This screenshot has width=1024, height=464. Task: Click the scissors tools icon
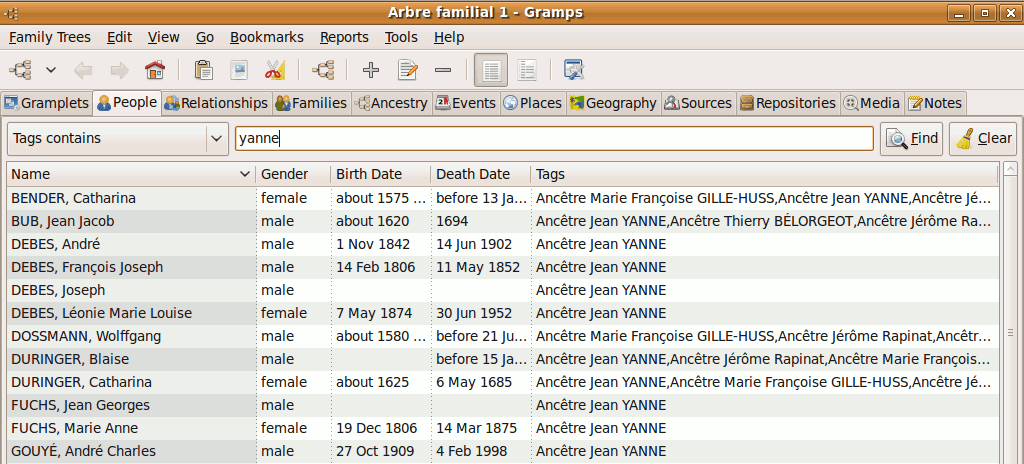pos(274,70)
